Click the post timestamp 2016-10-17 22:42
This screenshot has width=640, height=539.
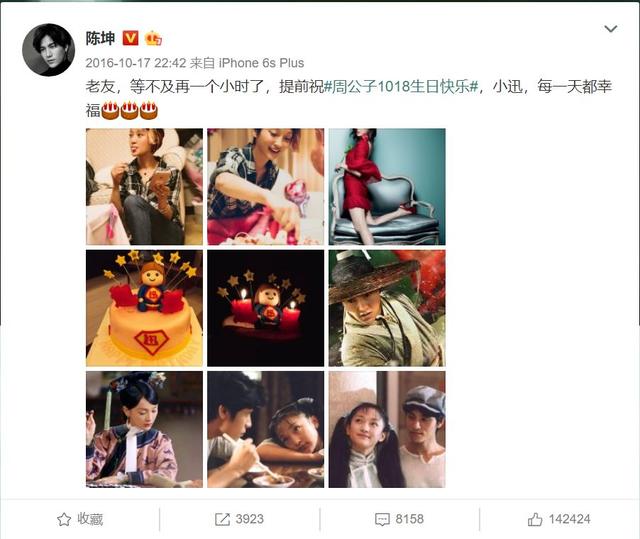(x=136, y=63)
